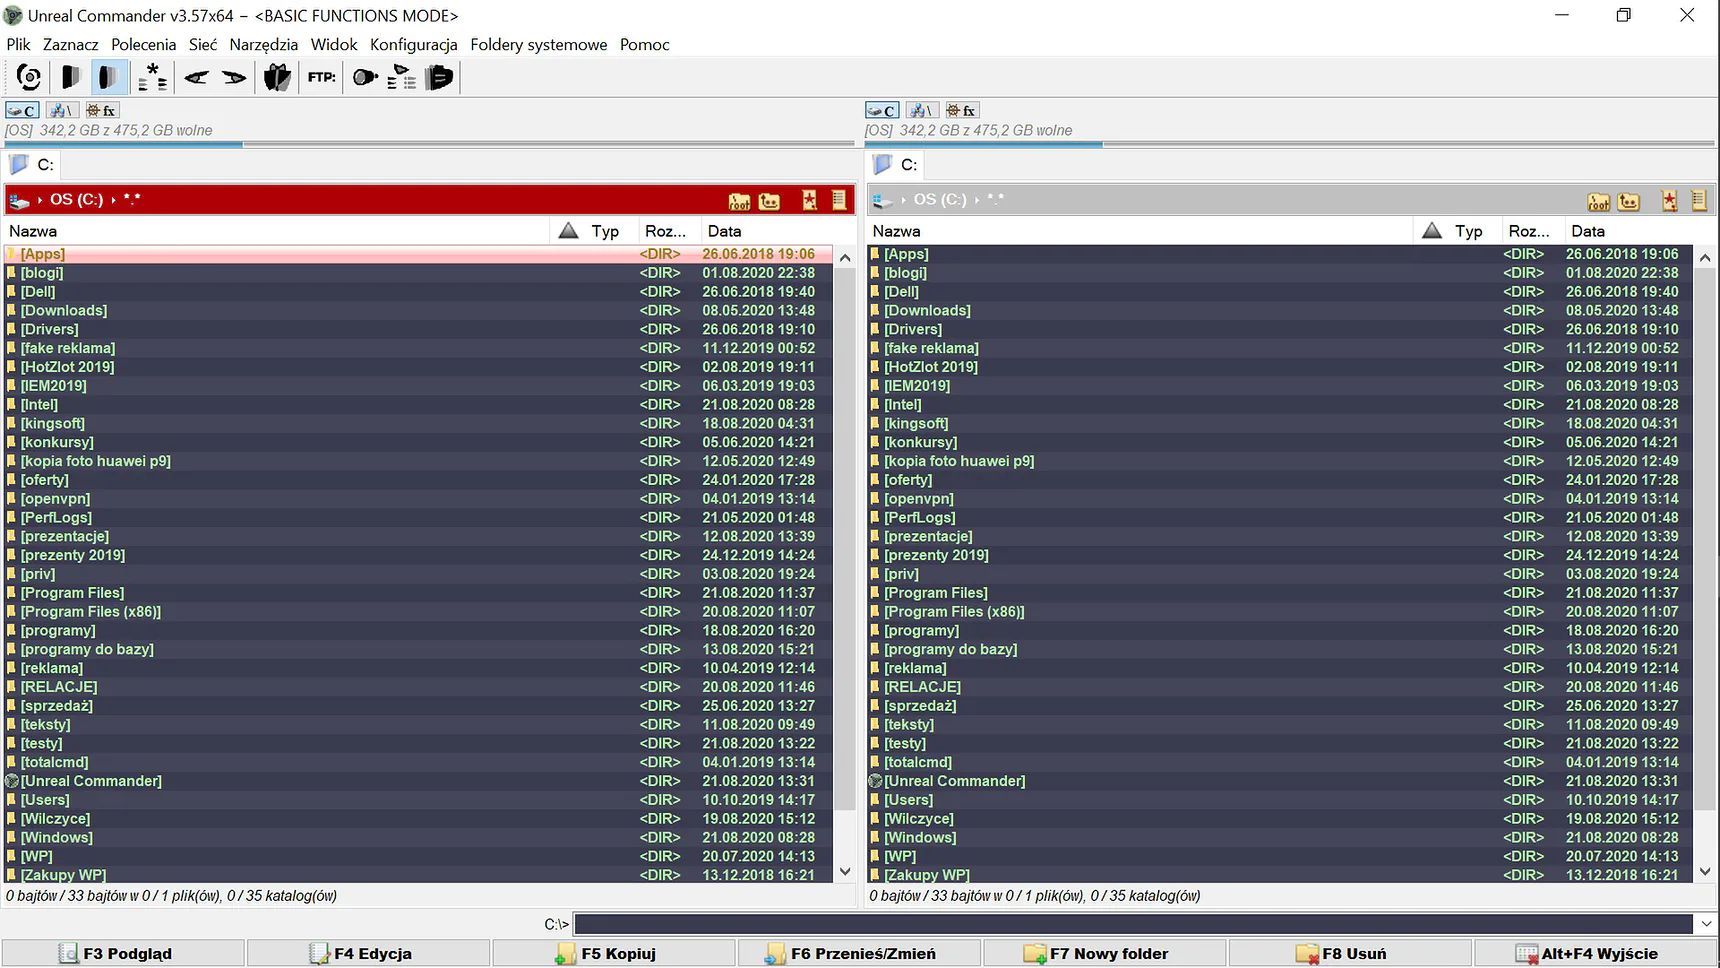Image resolution: width=1720 pixels, height=968 pixels.
Task: Click the Alt+F4 Wyjście button
Action: tap(1596, 953)
